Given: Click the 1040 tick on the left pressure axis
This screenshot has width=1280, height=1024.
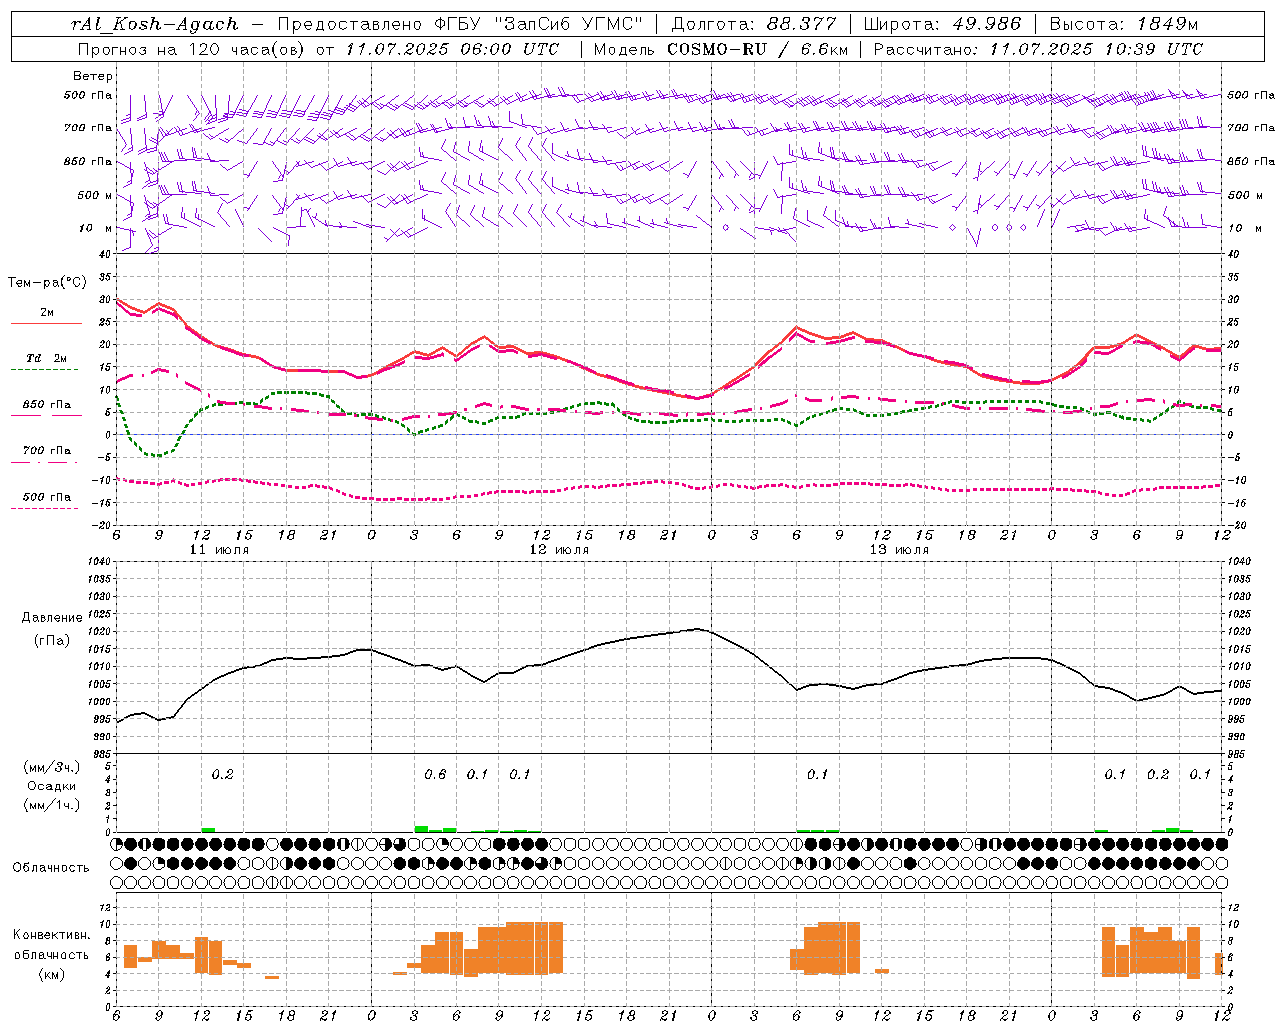Looking at the screenshot, I should (98, 561).
